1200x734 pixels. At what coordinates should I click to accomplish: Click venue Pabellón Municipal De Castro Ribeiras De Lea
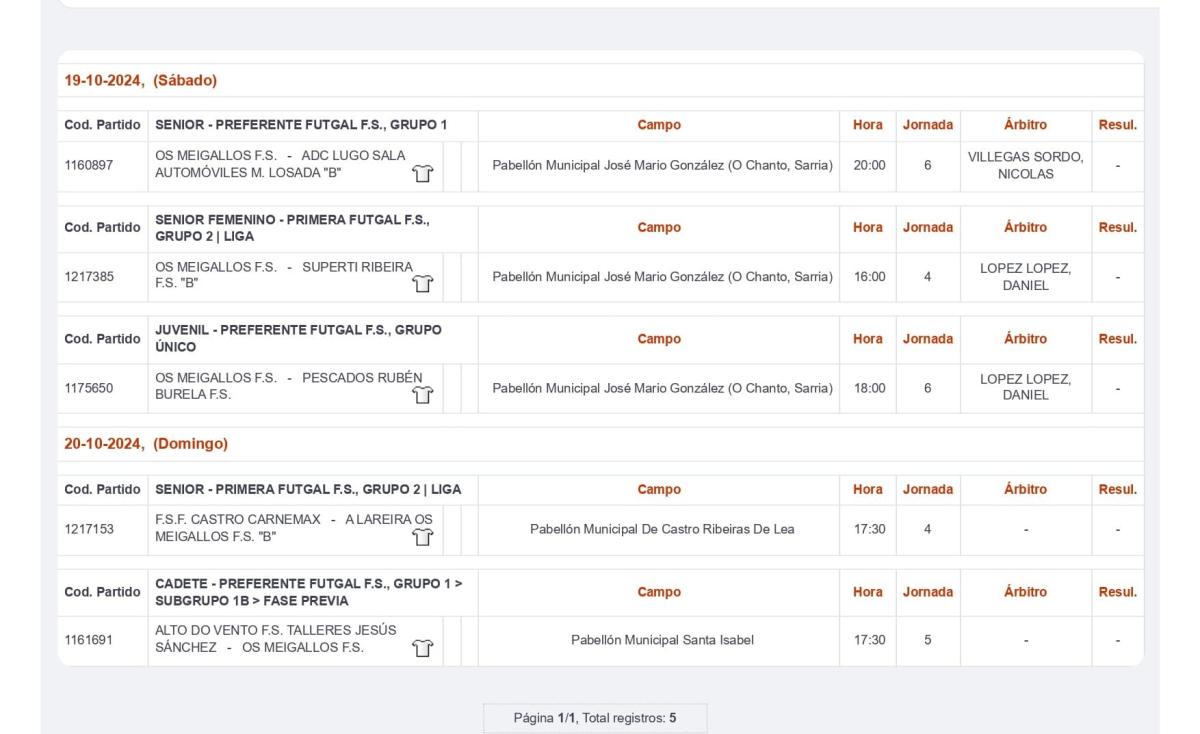click(662, 530)
